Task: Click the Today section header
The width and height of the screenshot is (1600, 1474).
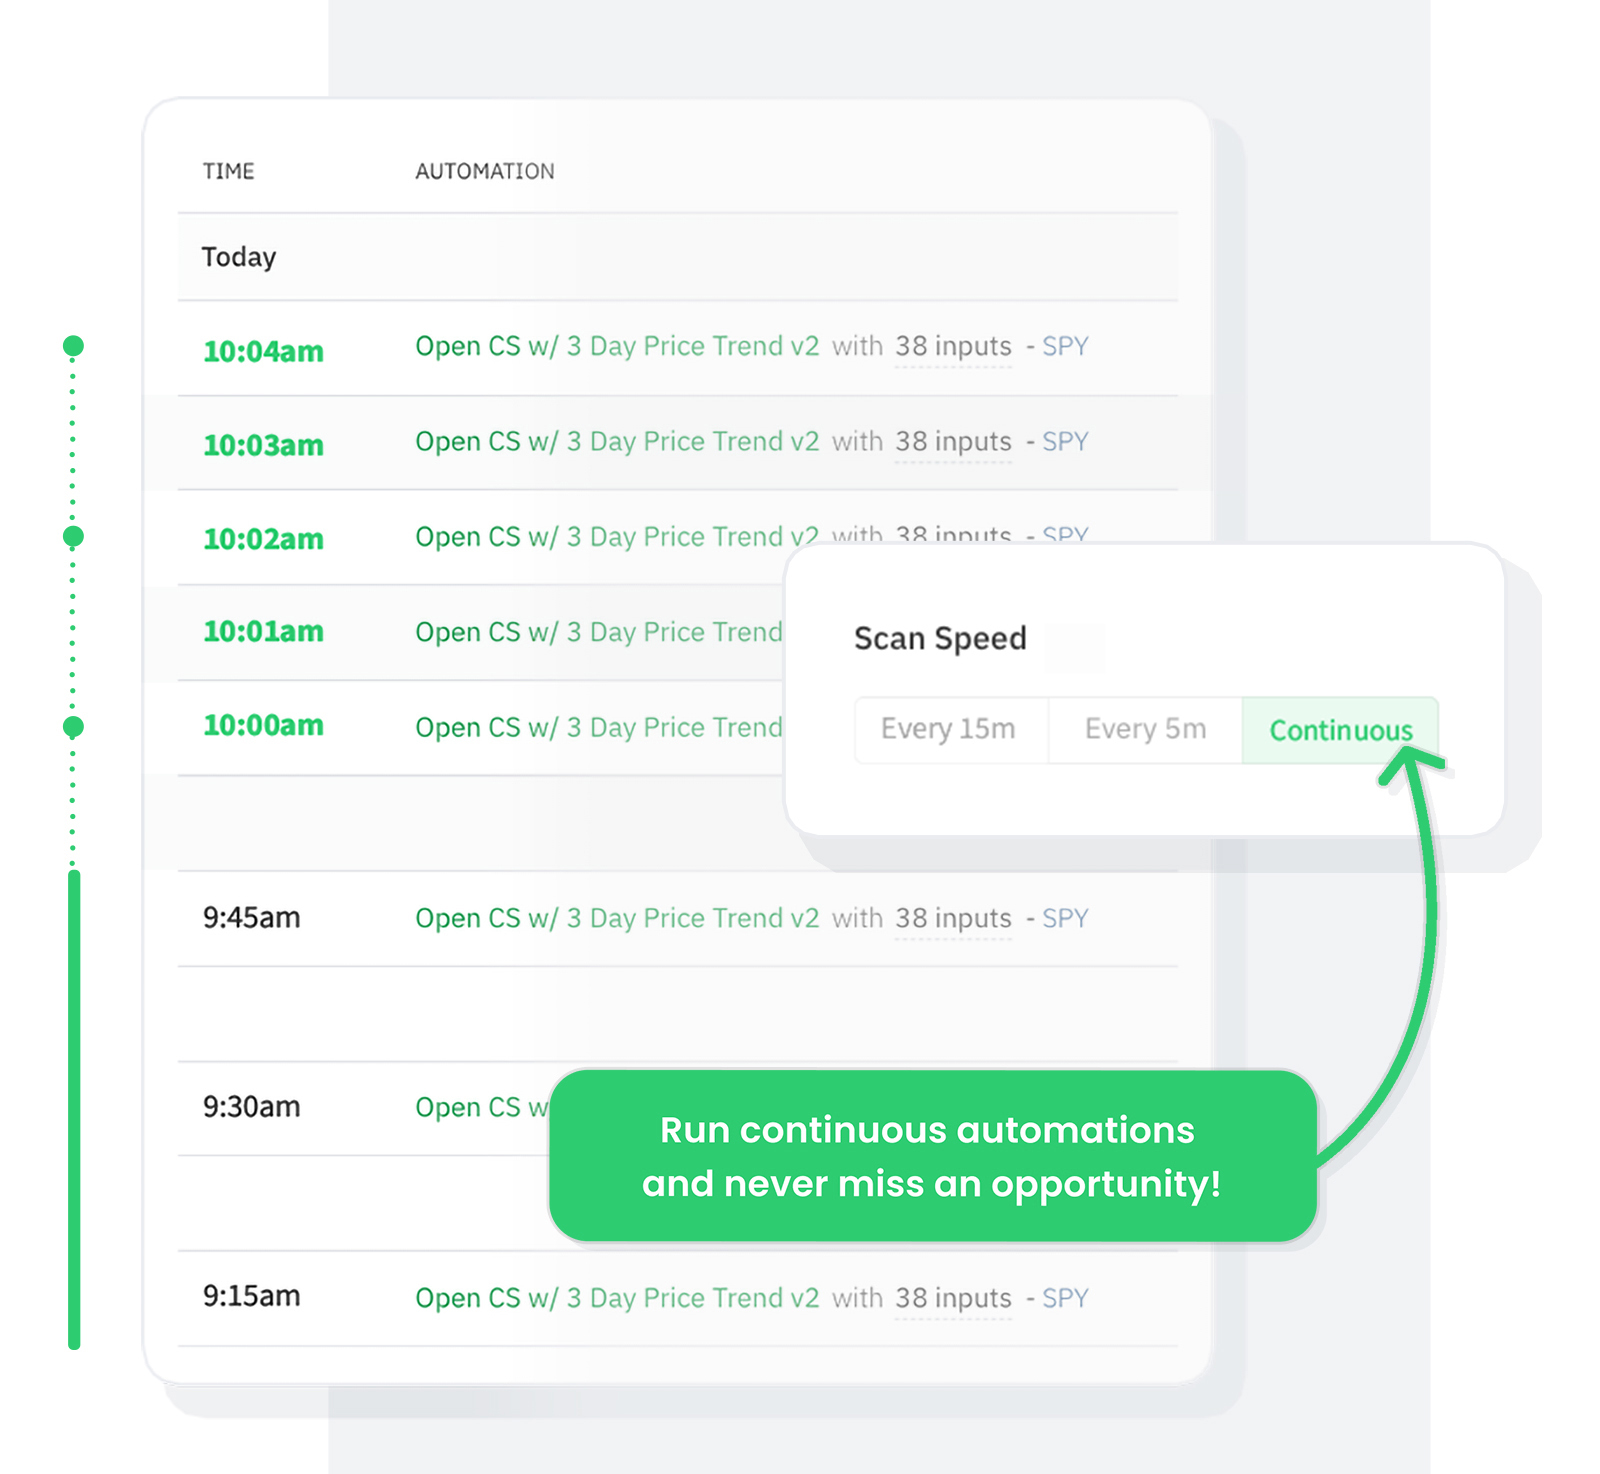Action: click(239, 257)
